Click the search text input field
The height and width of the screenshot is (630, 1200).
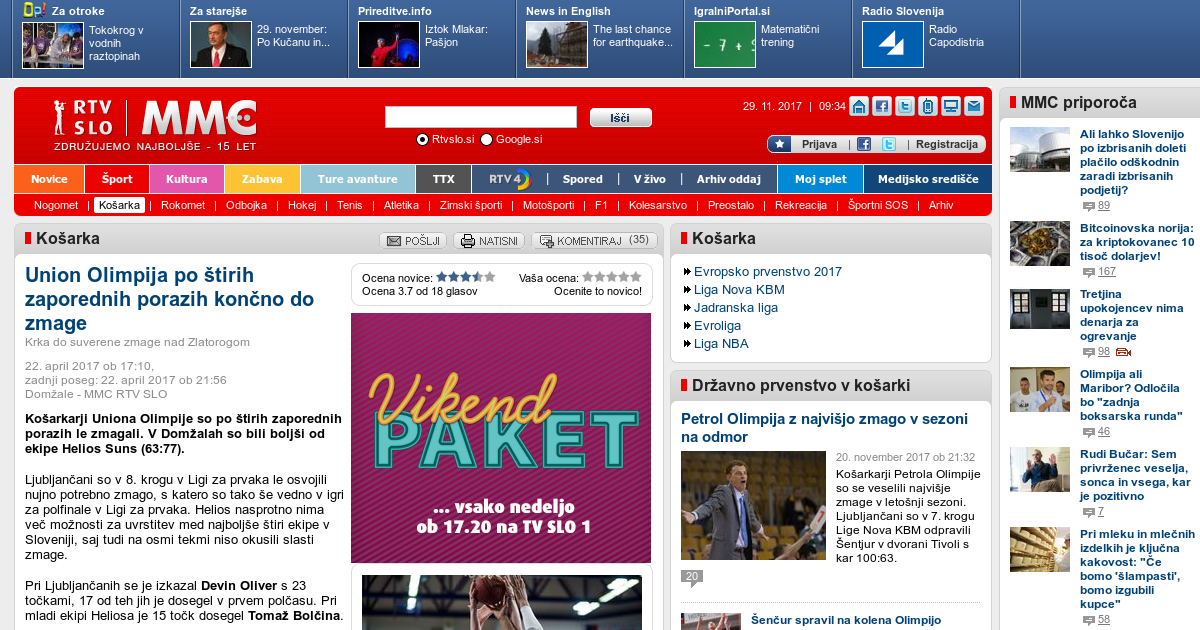480,117
